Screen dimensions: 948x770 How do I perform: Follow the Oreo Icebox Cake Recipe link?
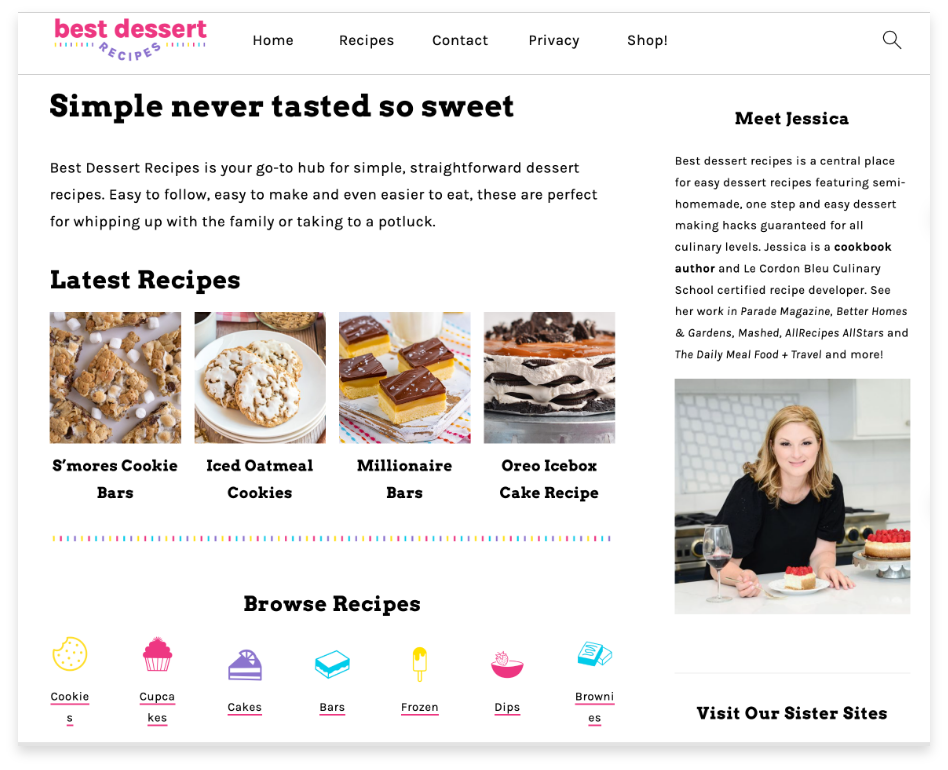[x=549, y=479]
